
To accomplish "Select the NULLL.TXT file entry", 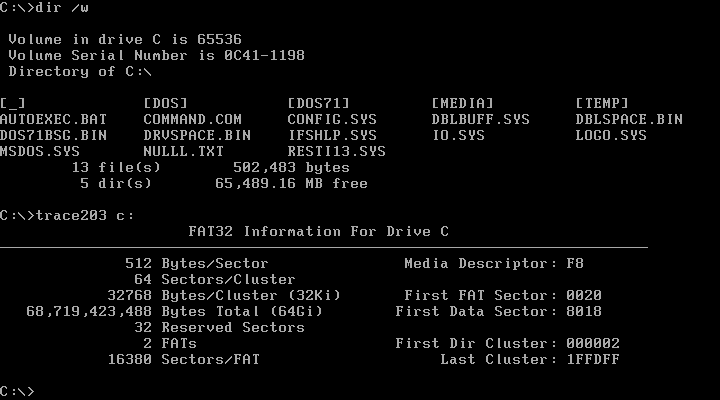I will tap(184, 151).
